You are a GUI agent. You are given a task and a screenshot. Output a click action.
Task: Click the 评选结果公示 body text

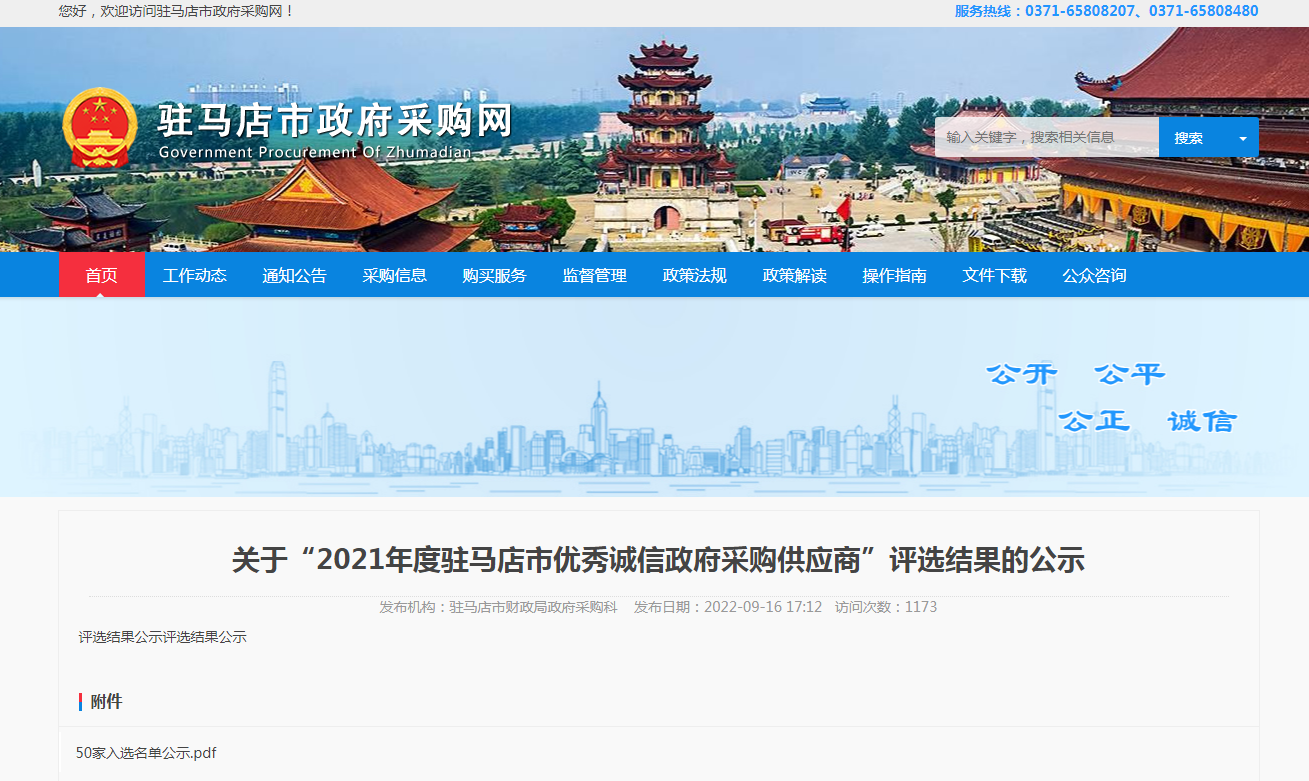(x=163, y=637)
